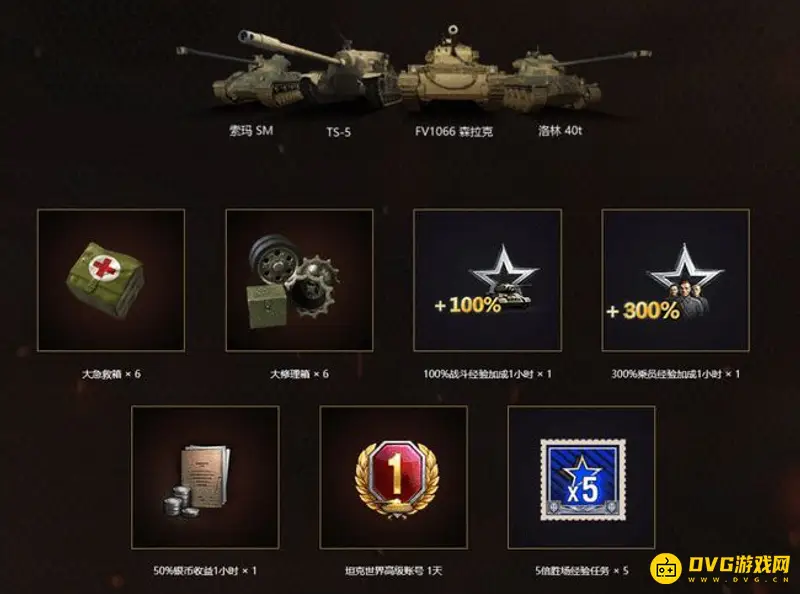Screen dimensions: 800x594
Task: Click the TS-5 name label
Action: [338, 132]
